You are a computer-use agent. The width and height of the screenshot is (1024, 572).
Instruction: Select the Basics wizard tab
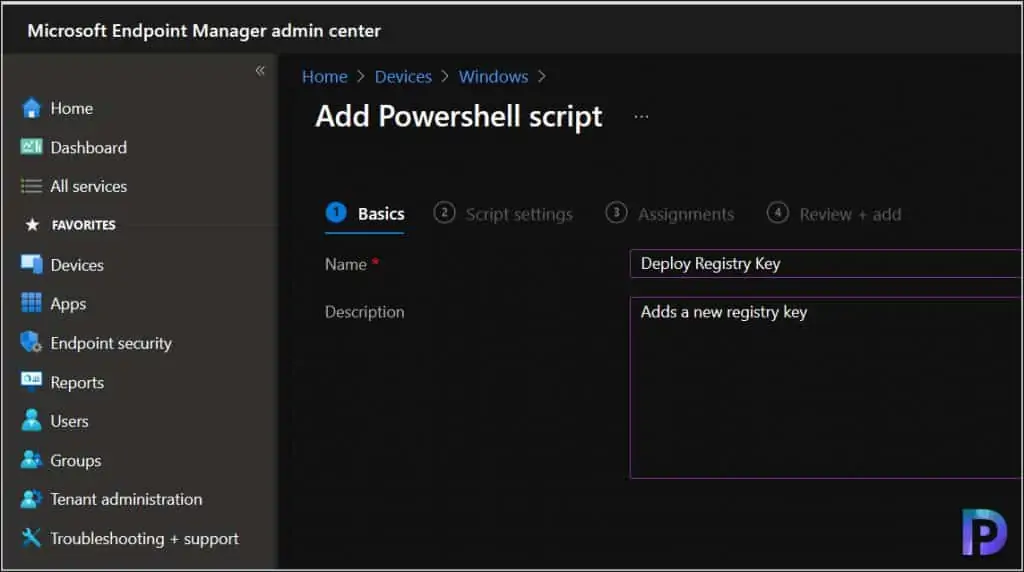(365, 214)
